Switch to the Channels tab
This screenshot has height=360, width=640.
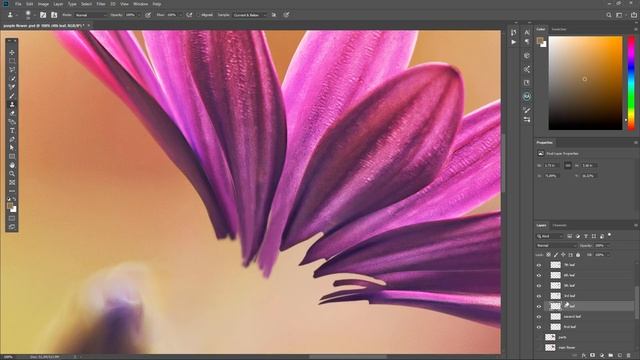point(560,225)
